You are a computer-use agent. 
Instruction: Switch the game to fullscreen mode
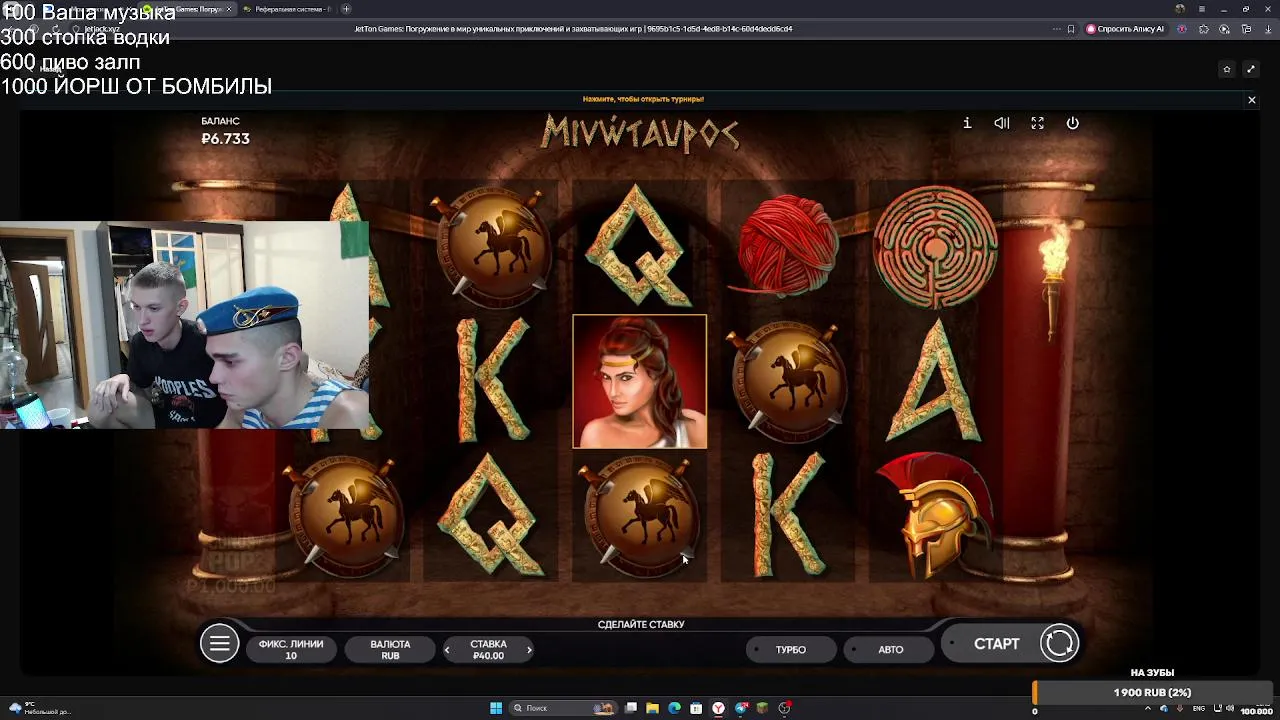pyautogui.click(x=1037, y=123)
